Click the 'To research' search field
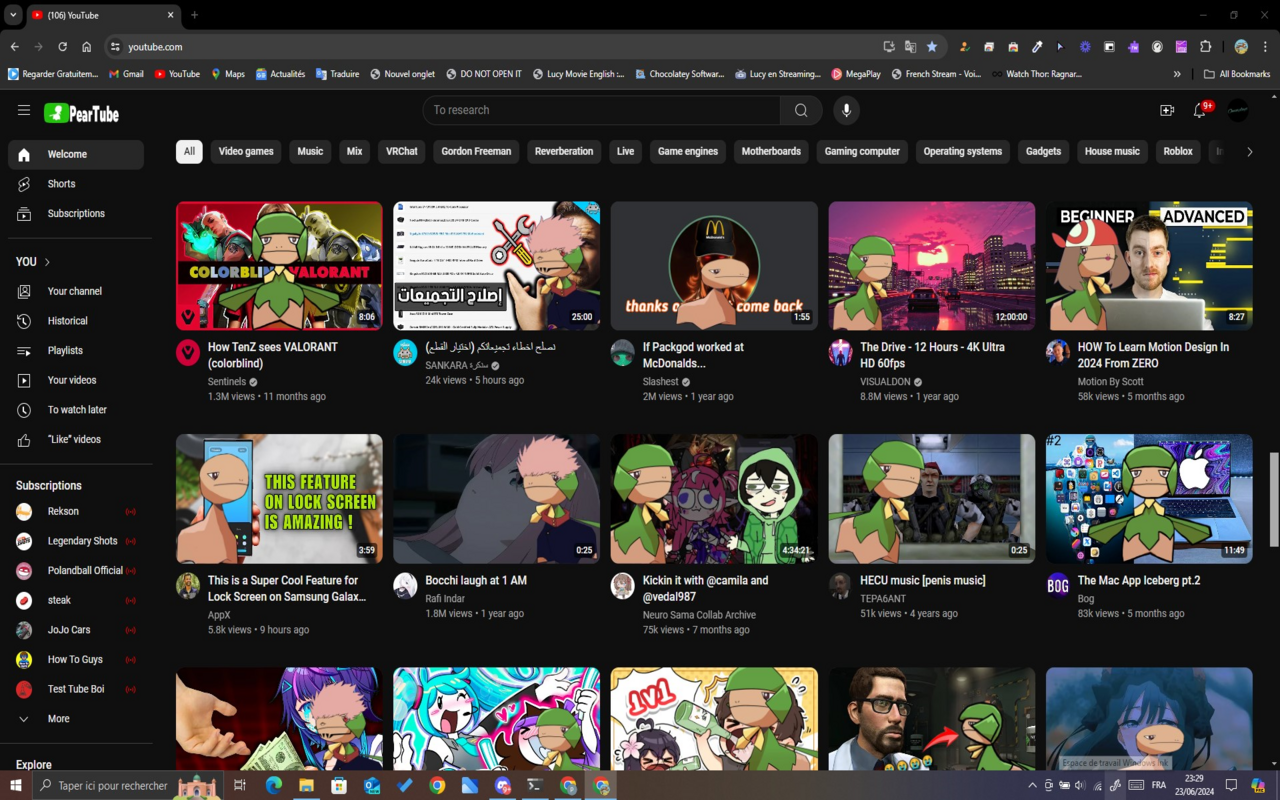The height and width of the screenshot is (800, 1280). 600,110
